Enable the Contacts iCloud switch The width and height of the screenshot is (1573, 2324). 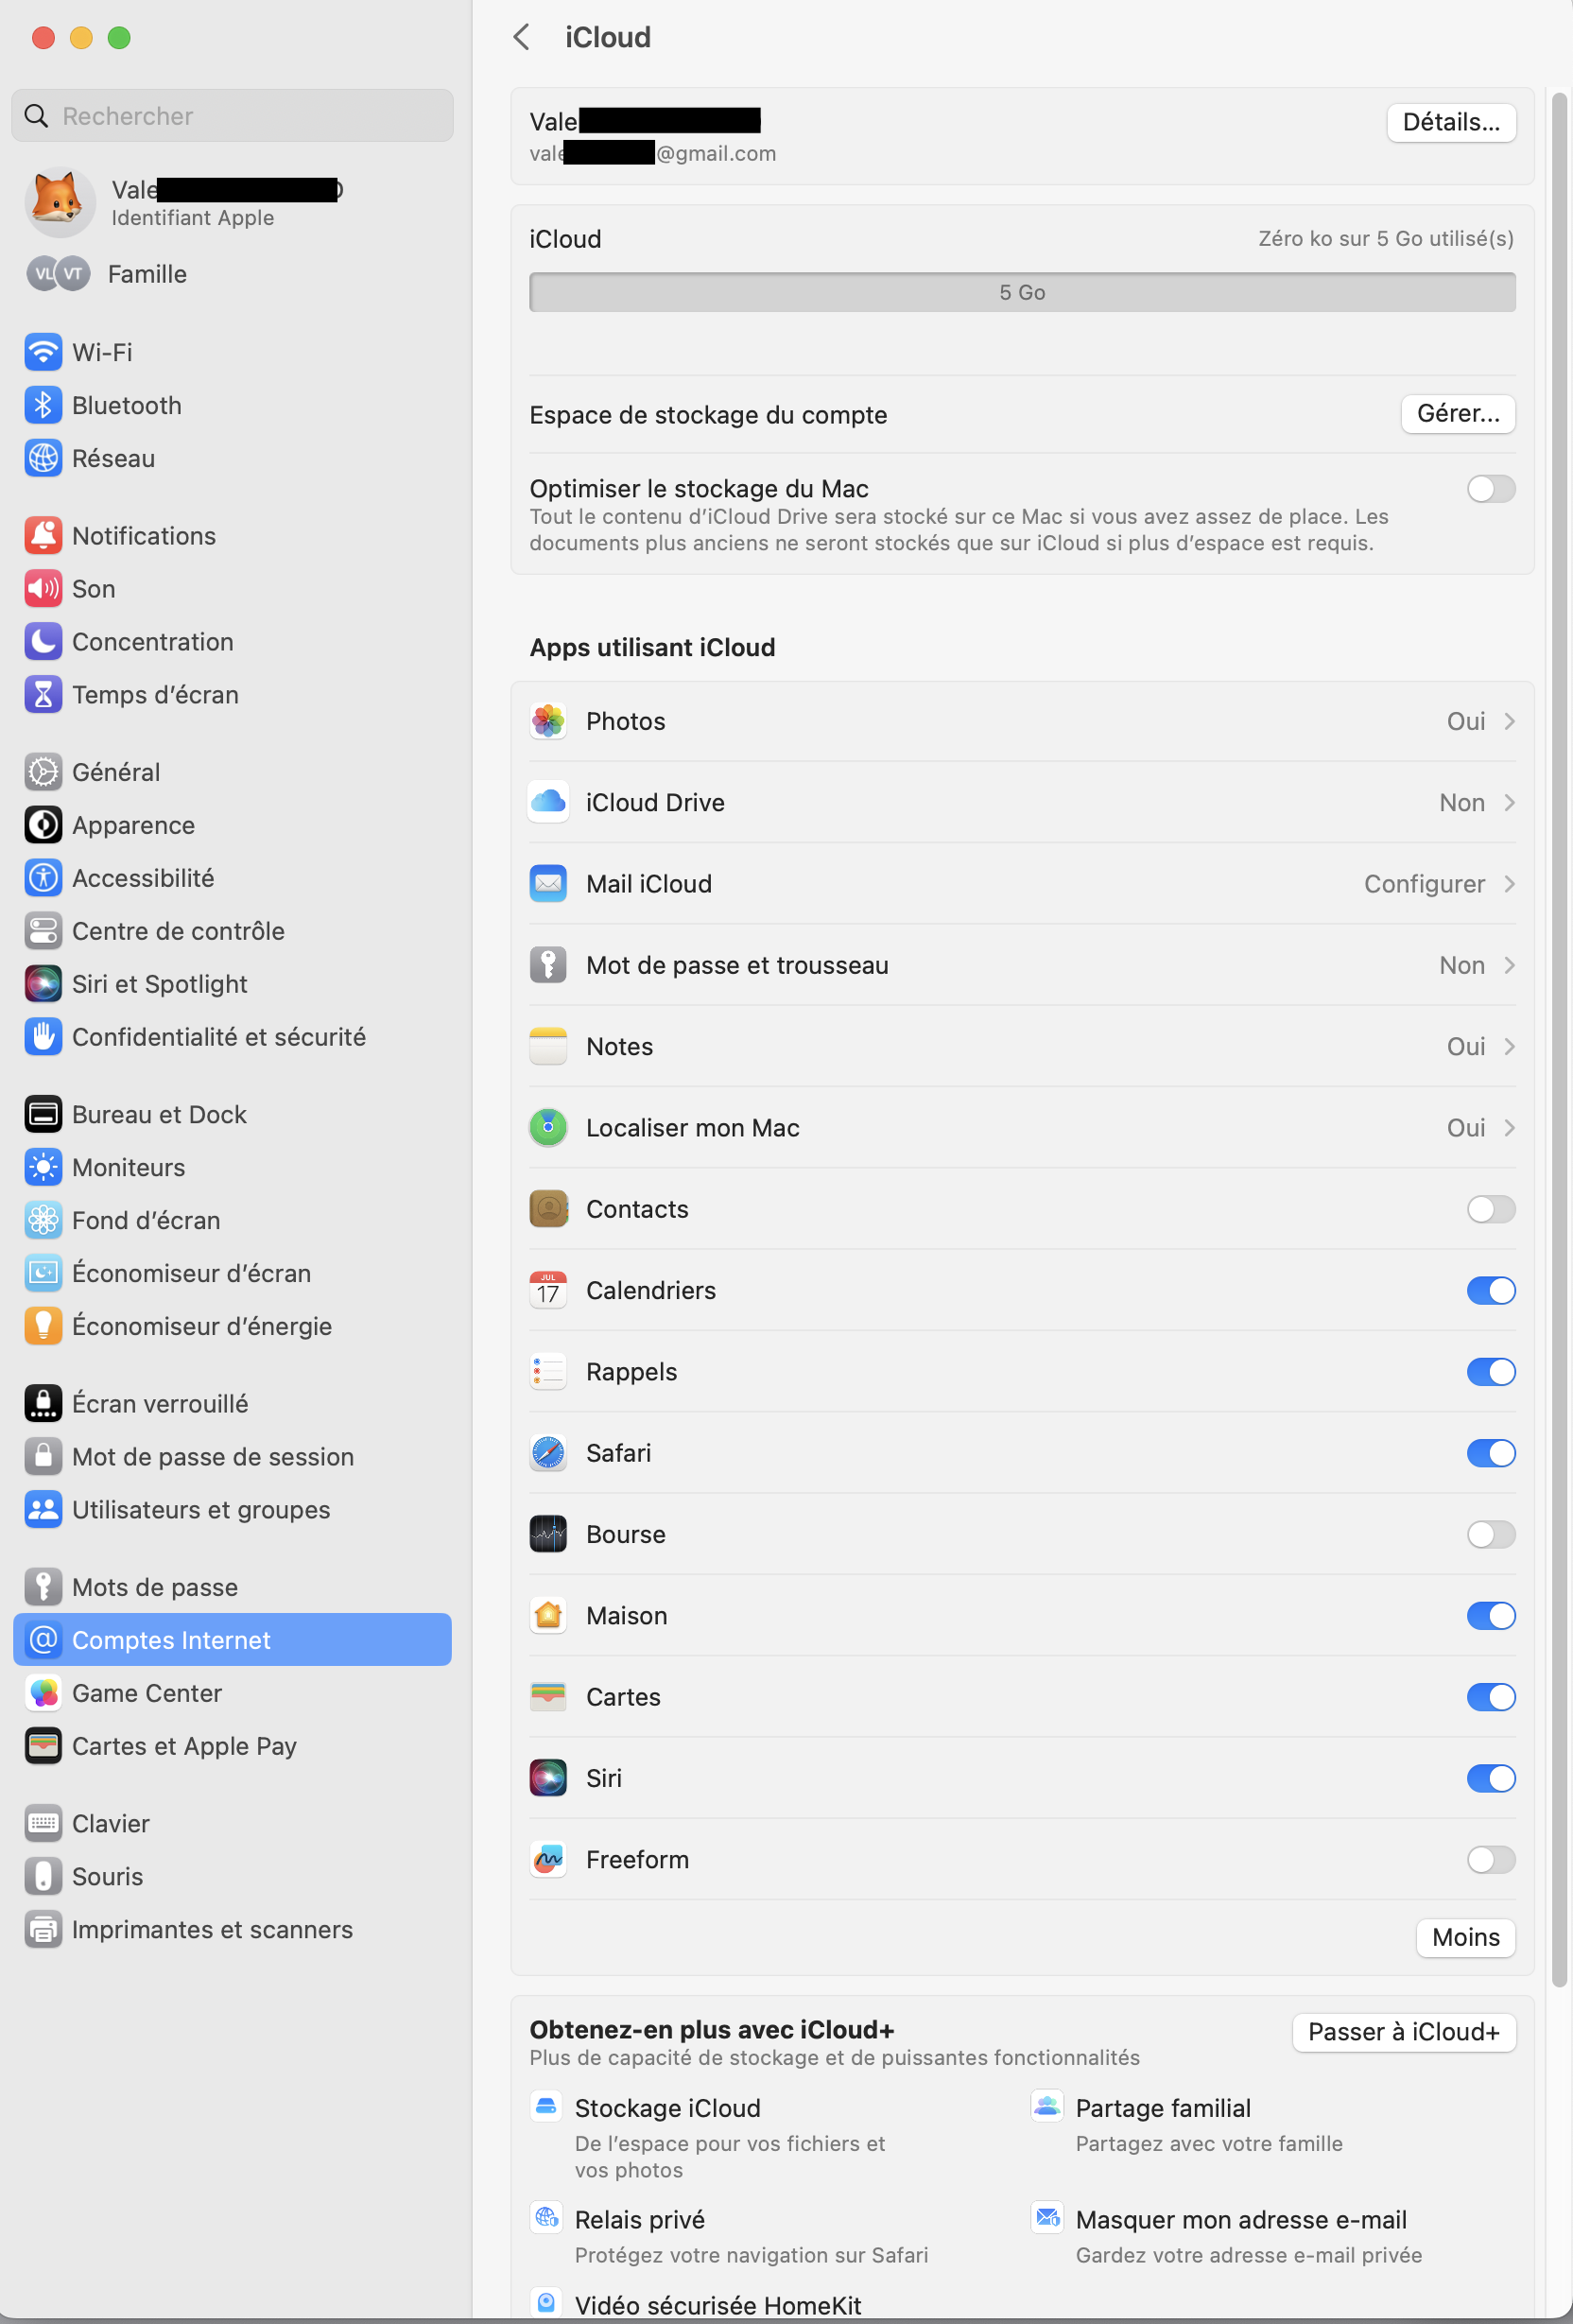1491,1209
